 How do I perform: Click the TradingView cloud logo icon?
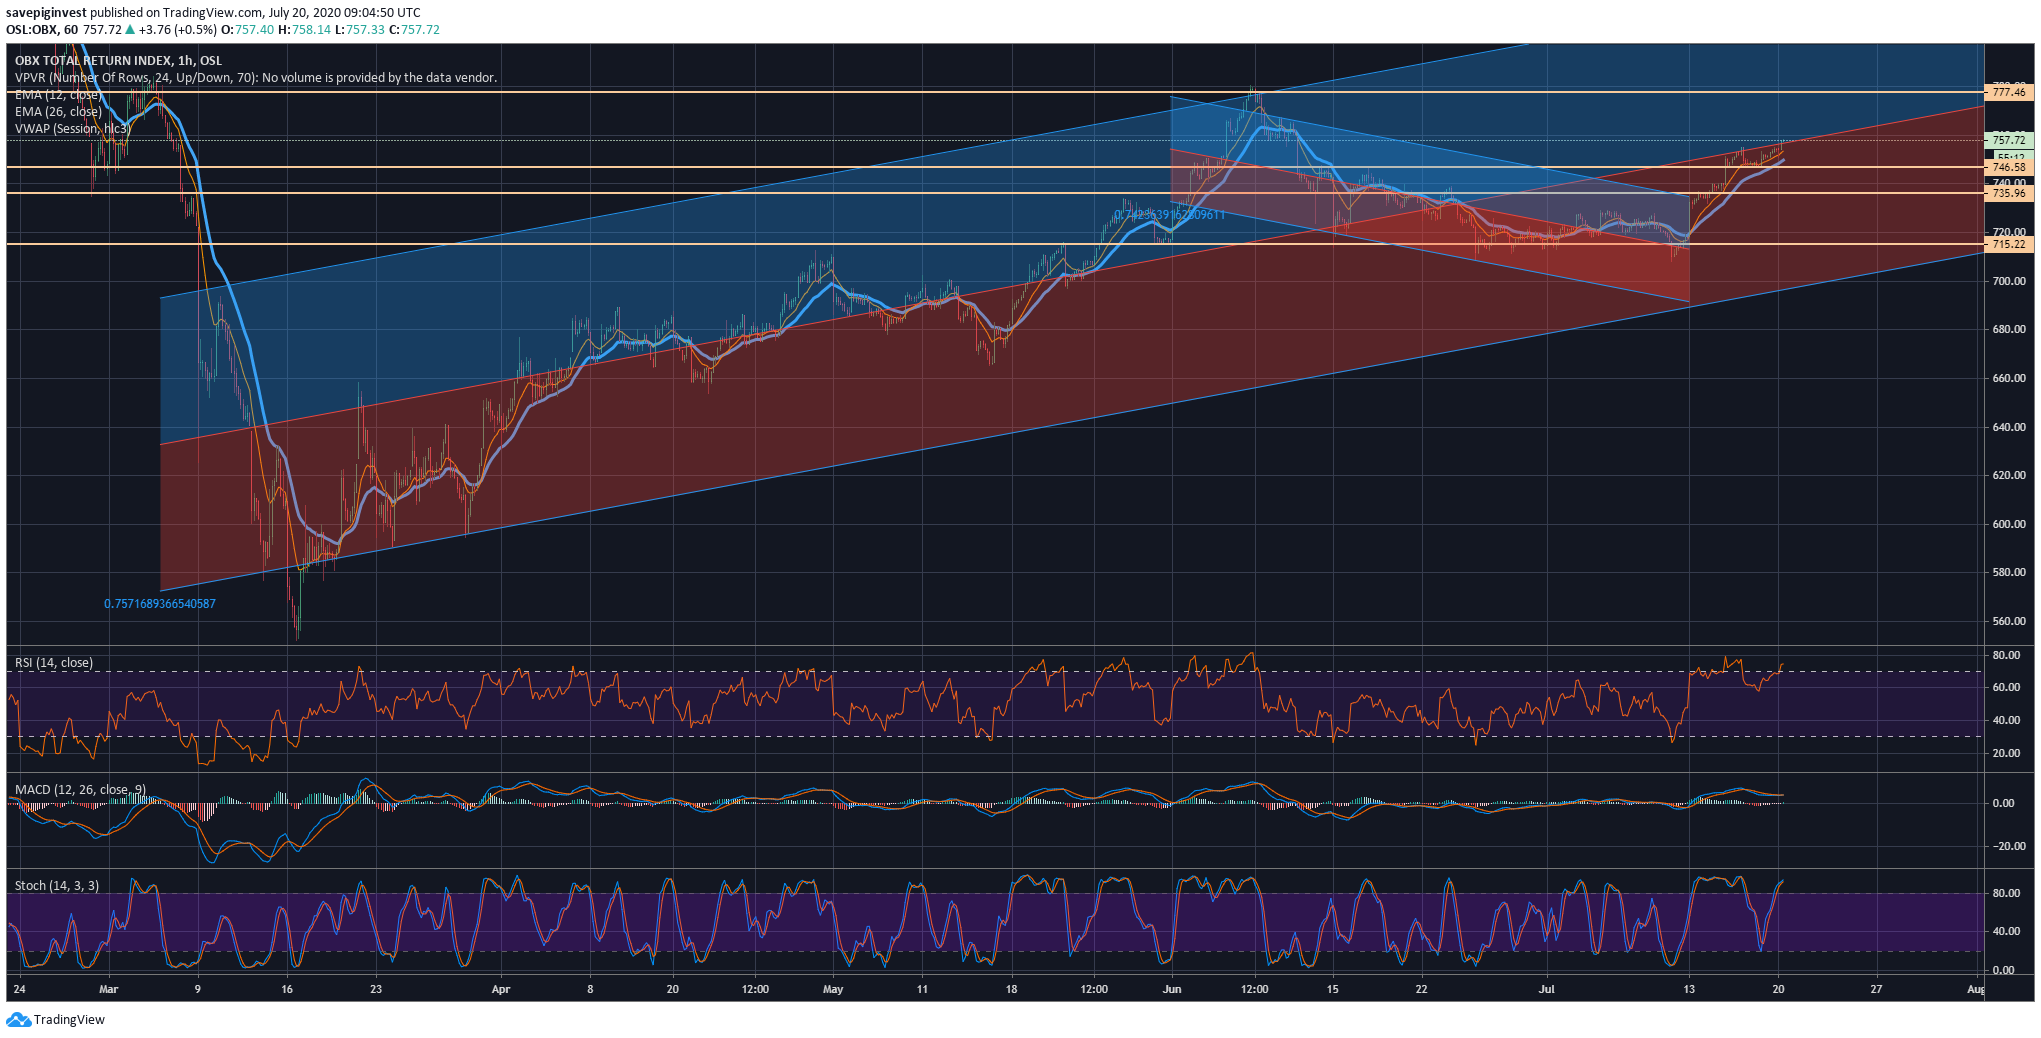[18, 1019]
